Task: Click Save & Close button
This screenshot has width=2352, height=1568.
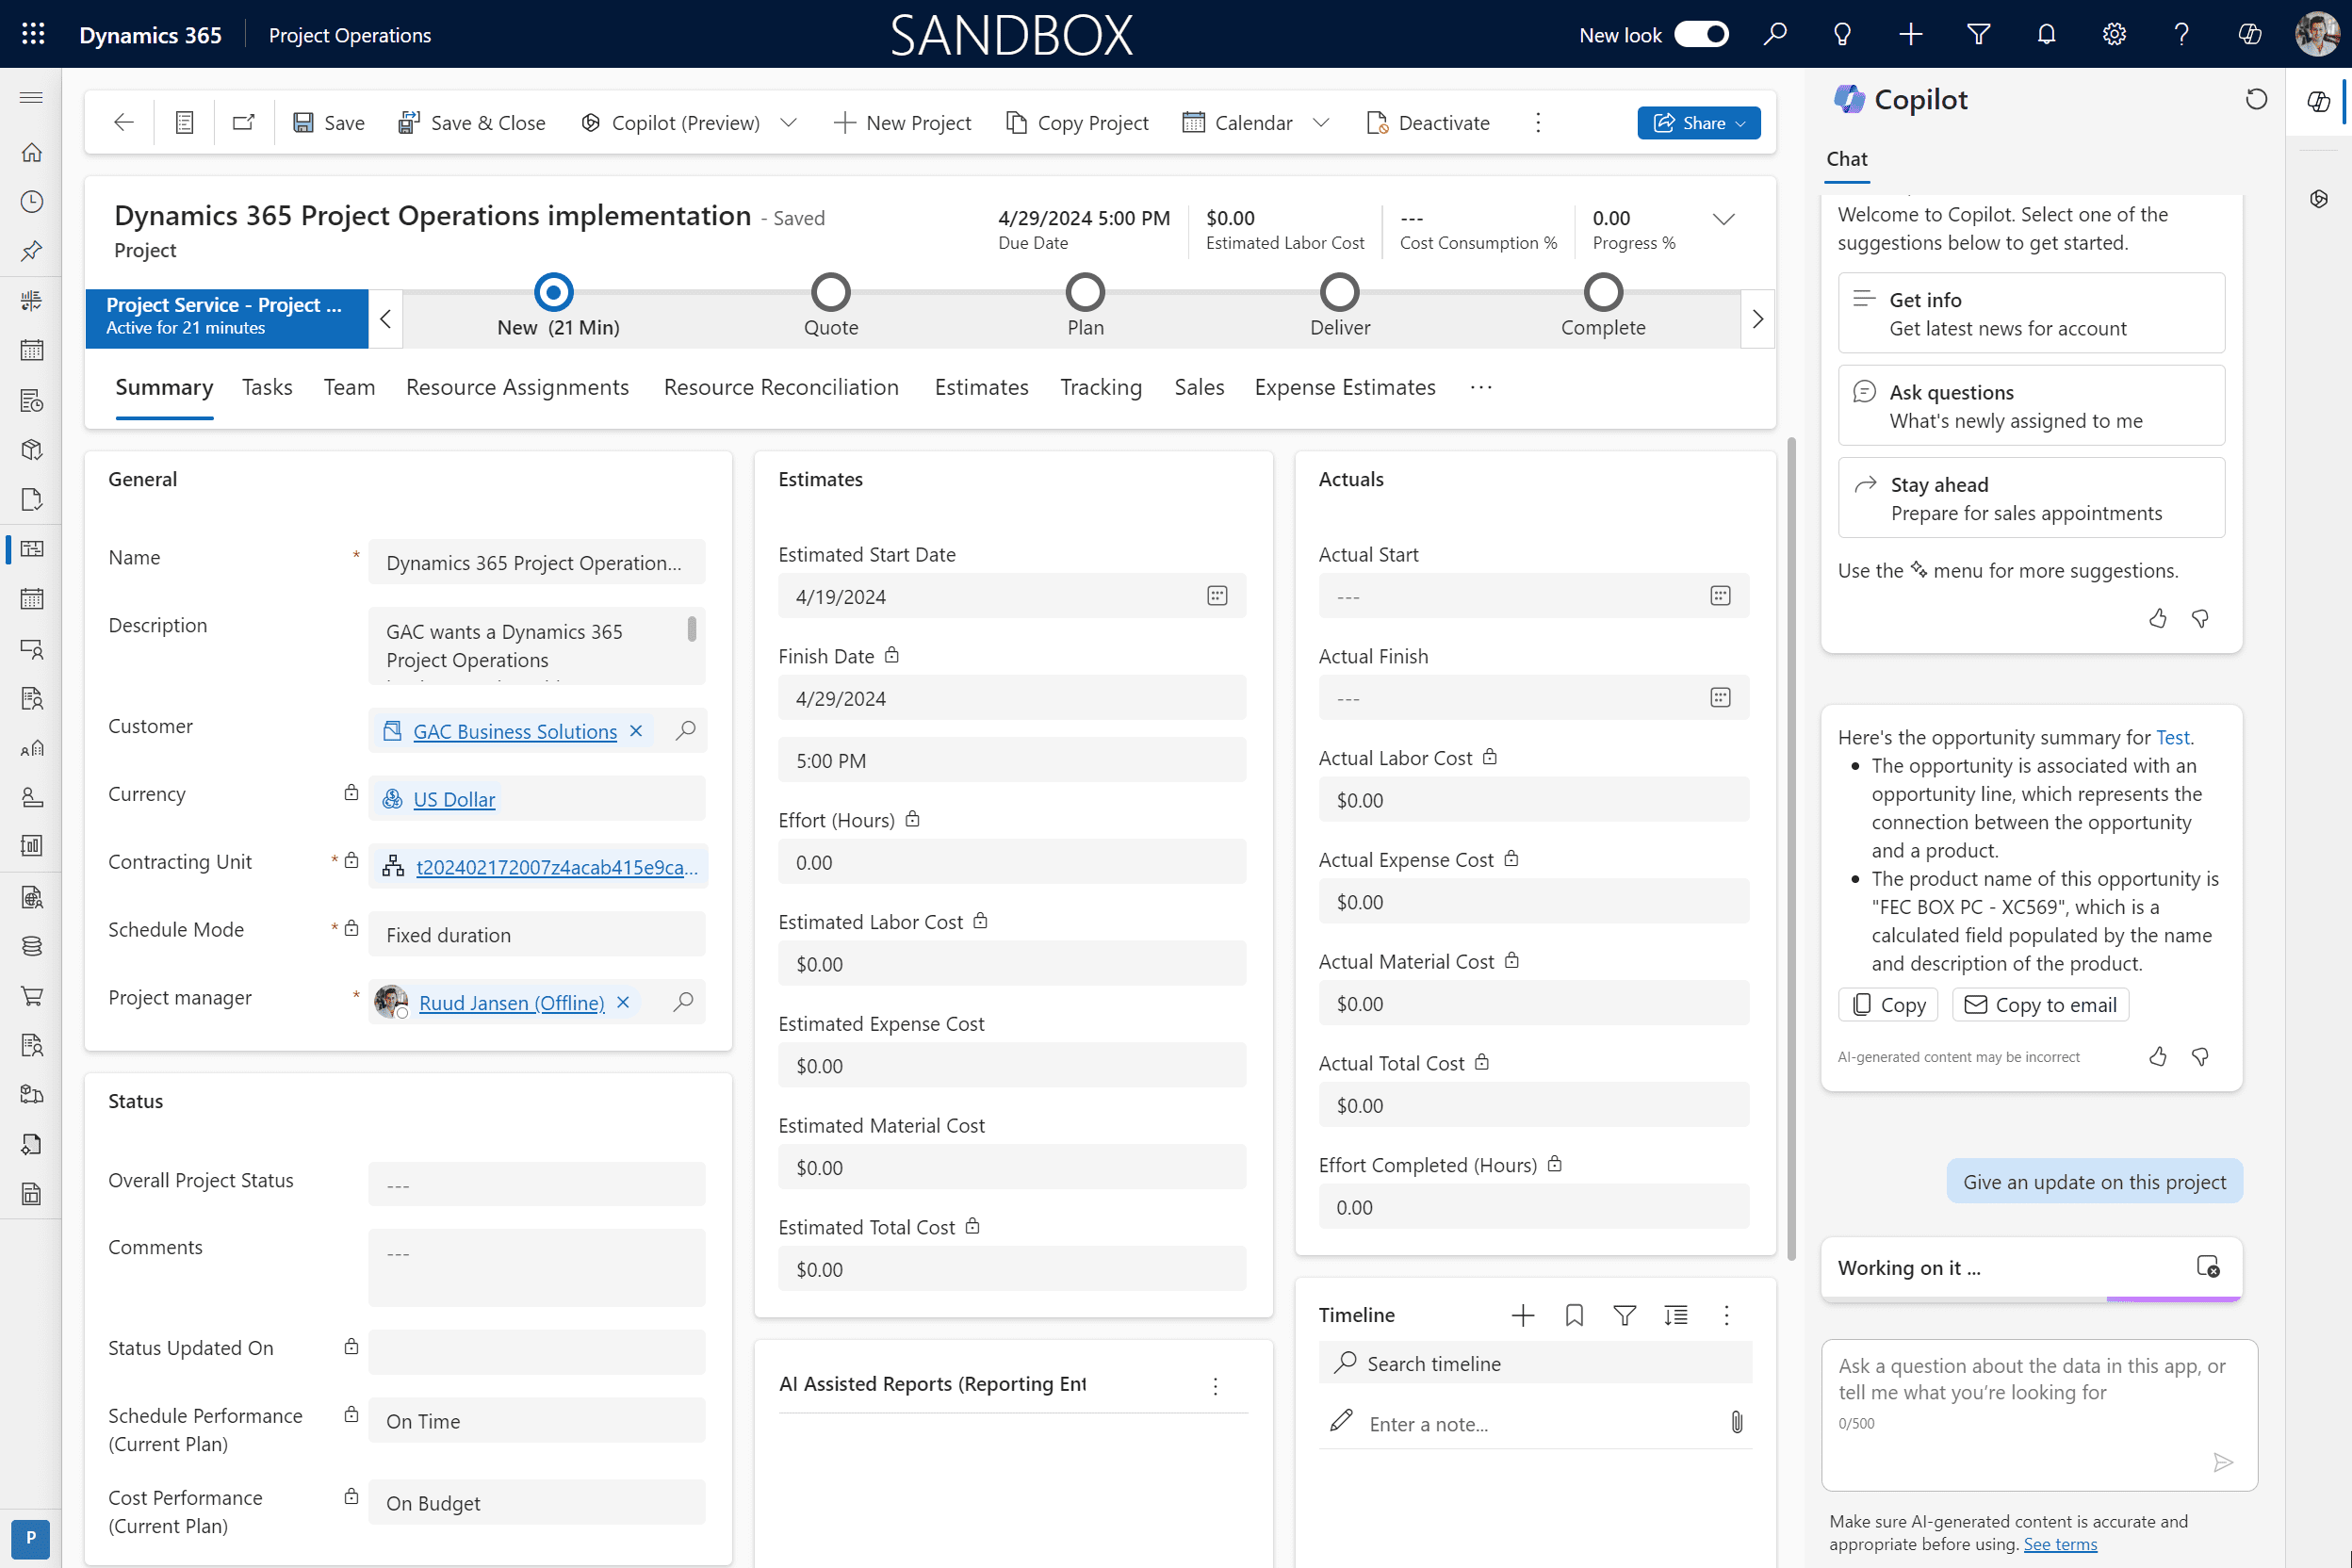Action: [471, 122]
